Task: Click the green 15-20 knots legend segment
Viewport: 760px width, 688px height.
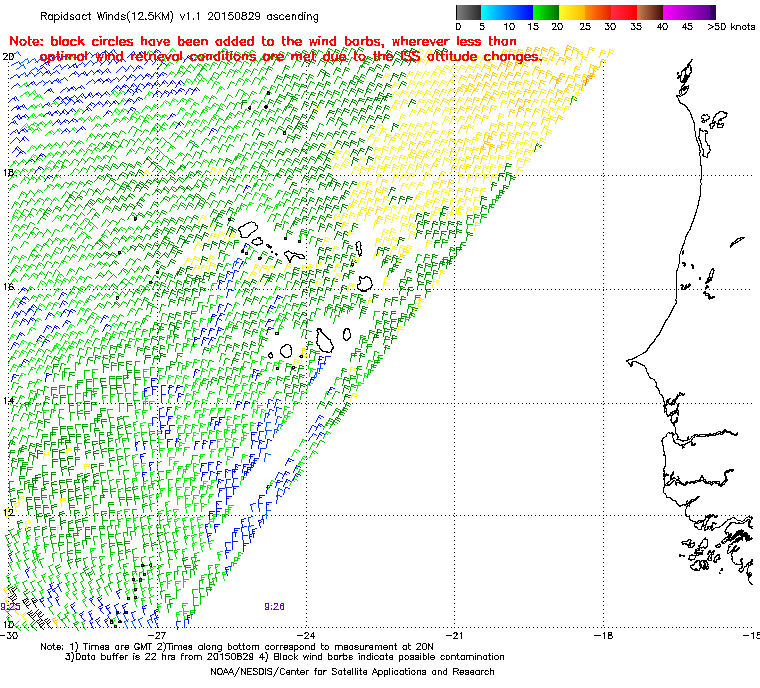Action: click(545, 12)
